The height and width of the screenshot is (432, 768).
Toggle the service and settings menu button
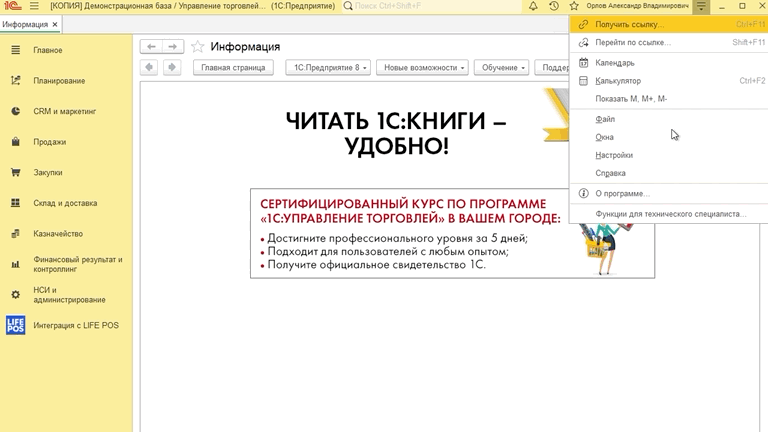click(701, 6)
